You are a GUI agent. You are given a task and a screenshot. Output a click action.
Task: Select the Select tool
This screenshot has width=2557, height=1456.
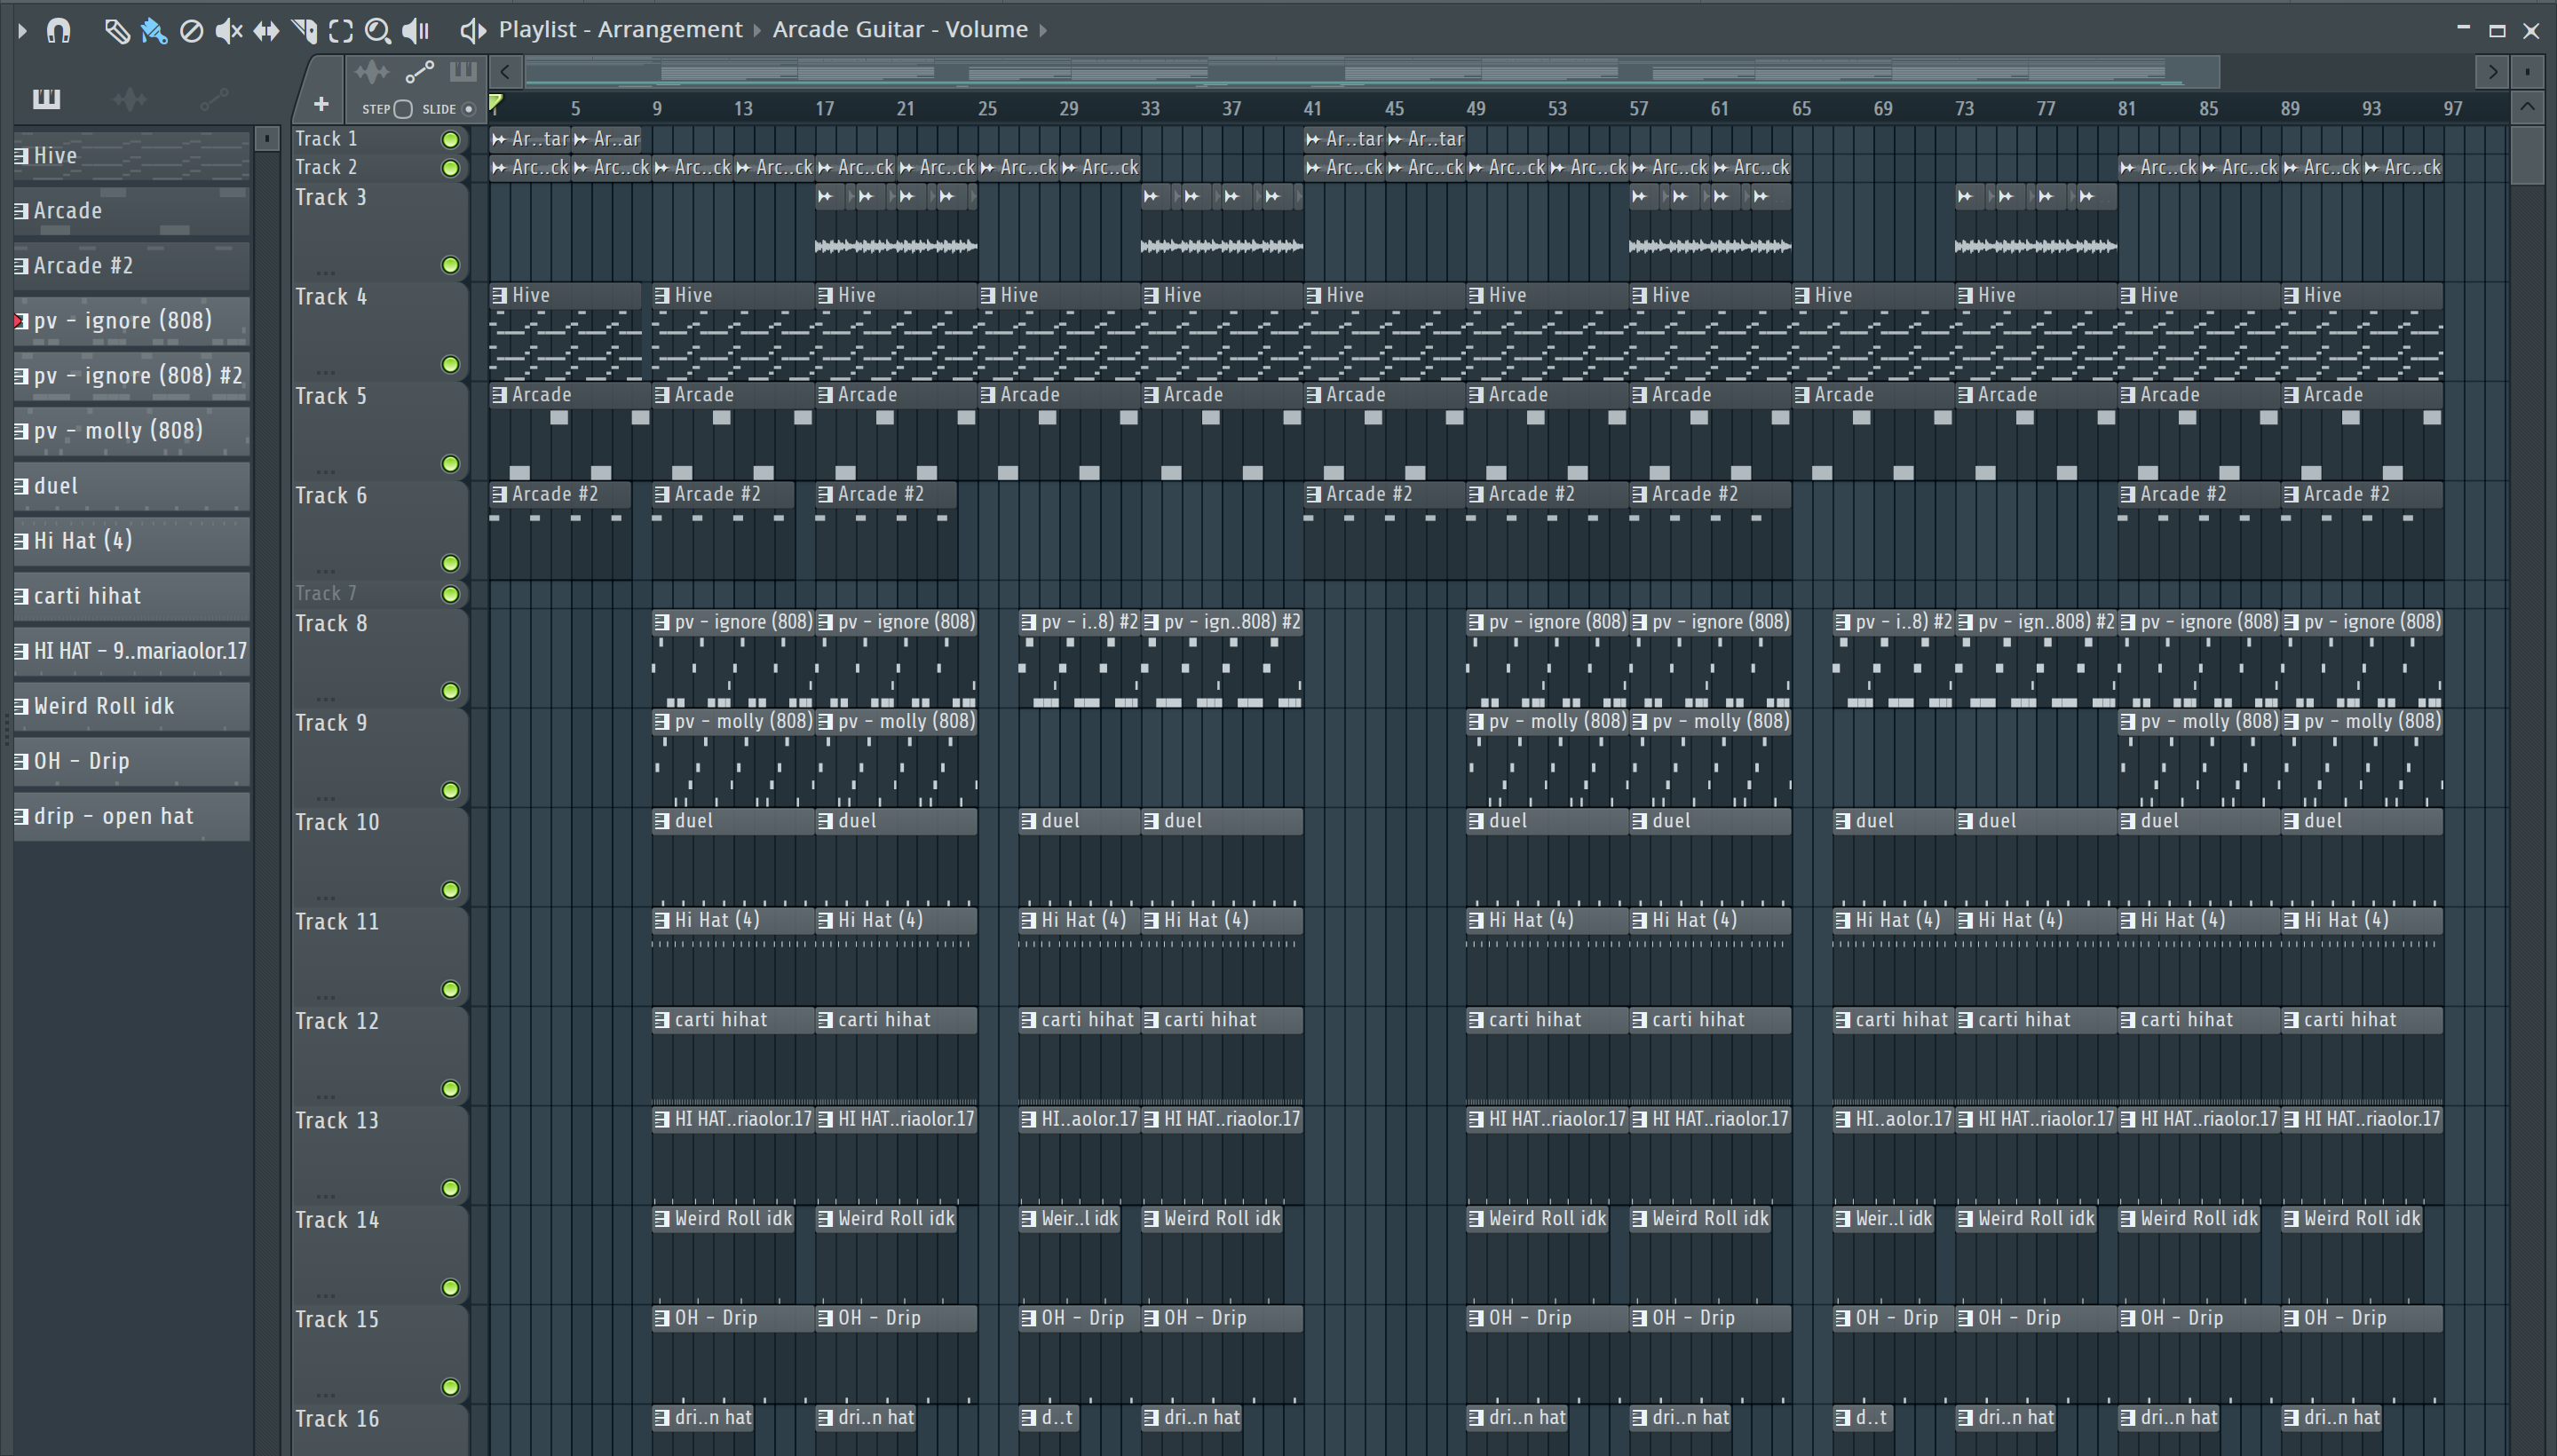pos(341,31)
